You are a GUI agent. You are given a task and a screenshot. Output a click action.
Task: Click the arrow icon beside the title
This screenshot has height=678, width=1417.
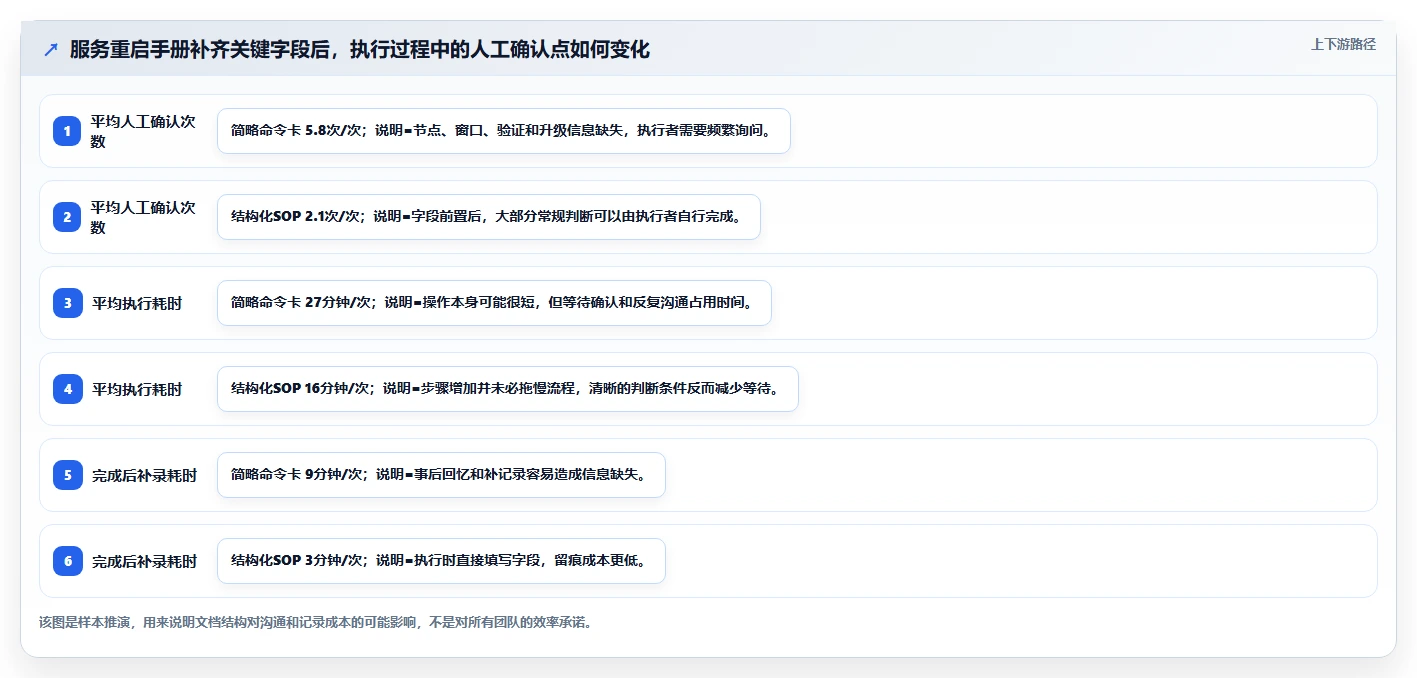pos(51,50)
